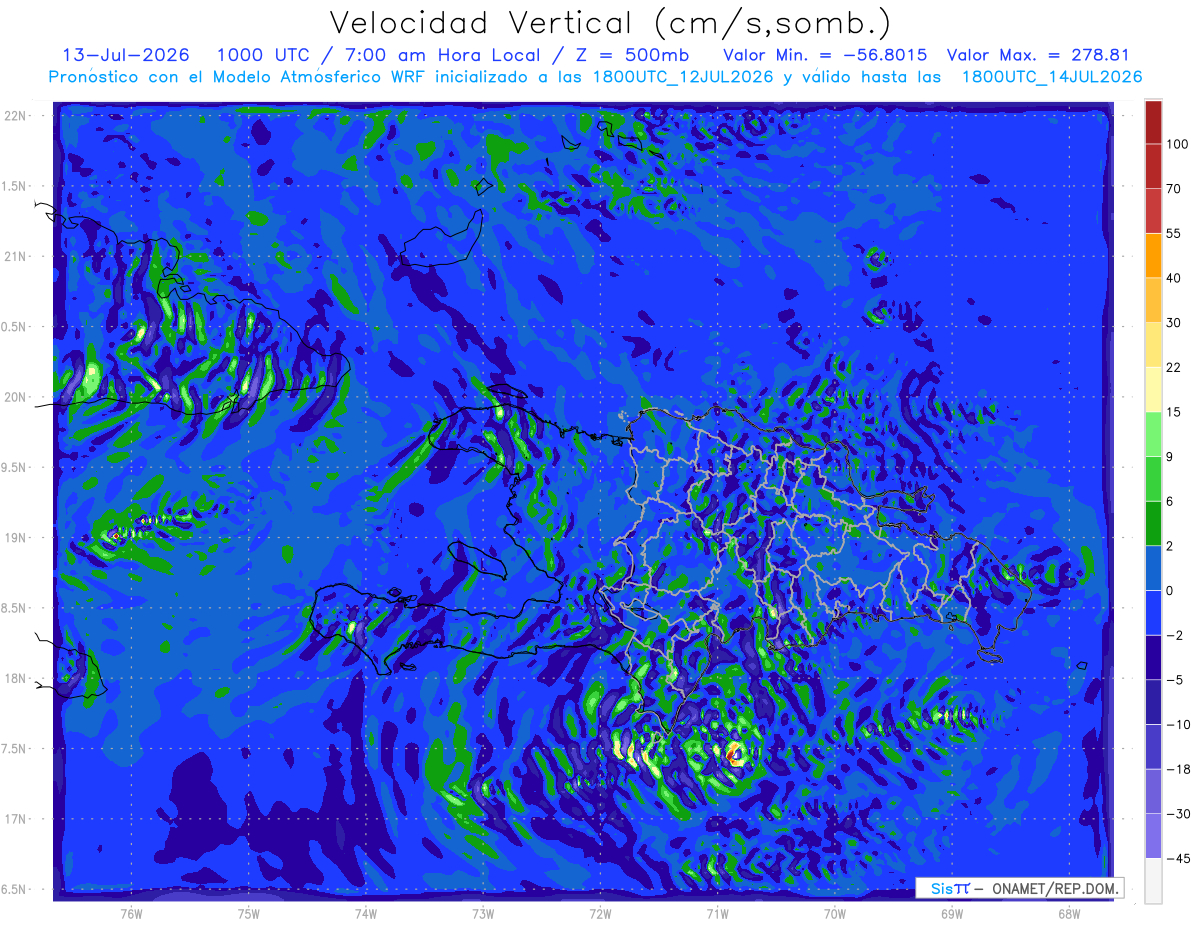Click the 76W longitude label
Screen dimensions: 1200x927
point(131,913)
